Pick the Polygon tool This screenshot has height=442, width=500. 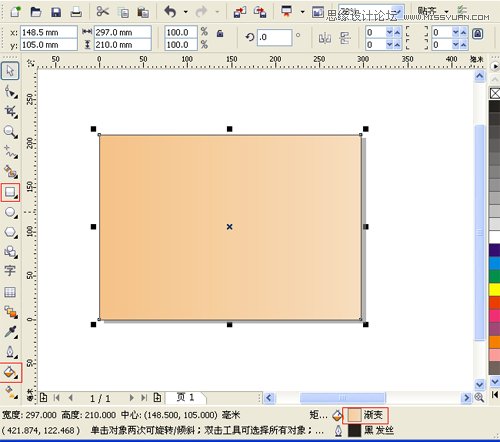[x=11, y=232]
